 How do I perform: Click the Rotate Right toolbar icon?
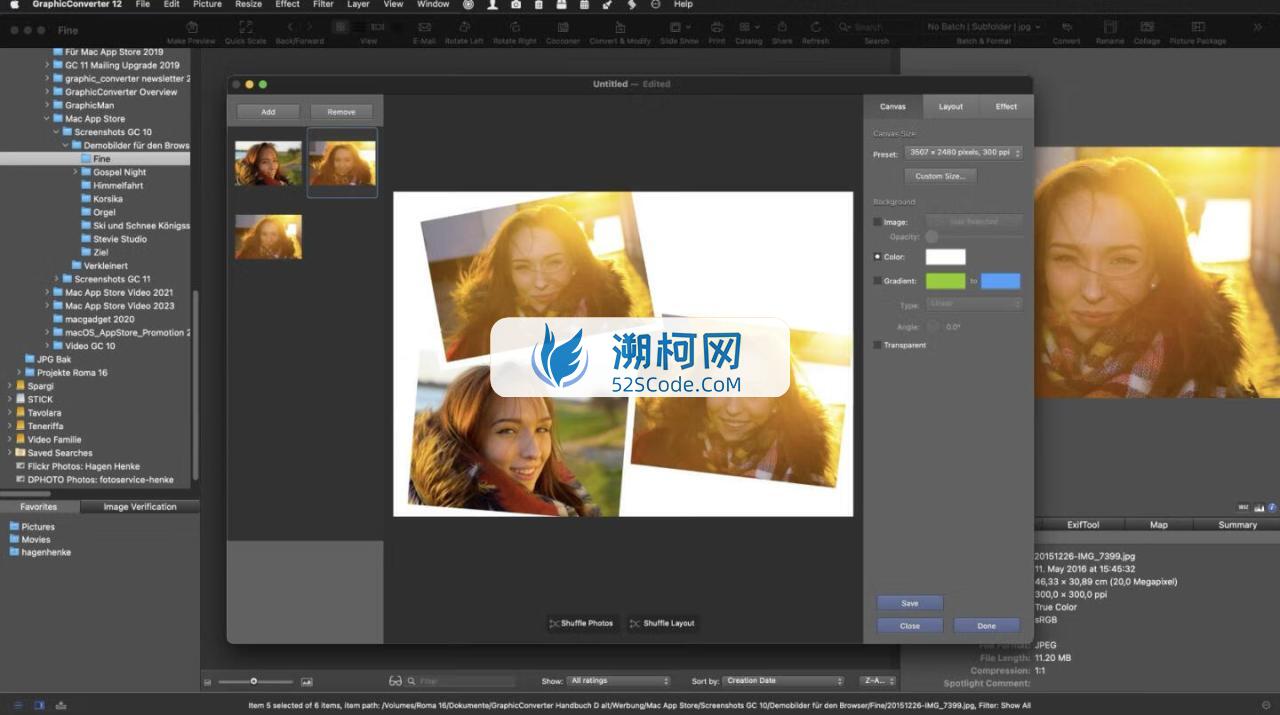pyautogui.click(x=515, y=27)
